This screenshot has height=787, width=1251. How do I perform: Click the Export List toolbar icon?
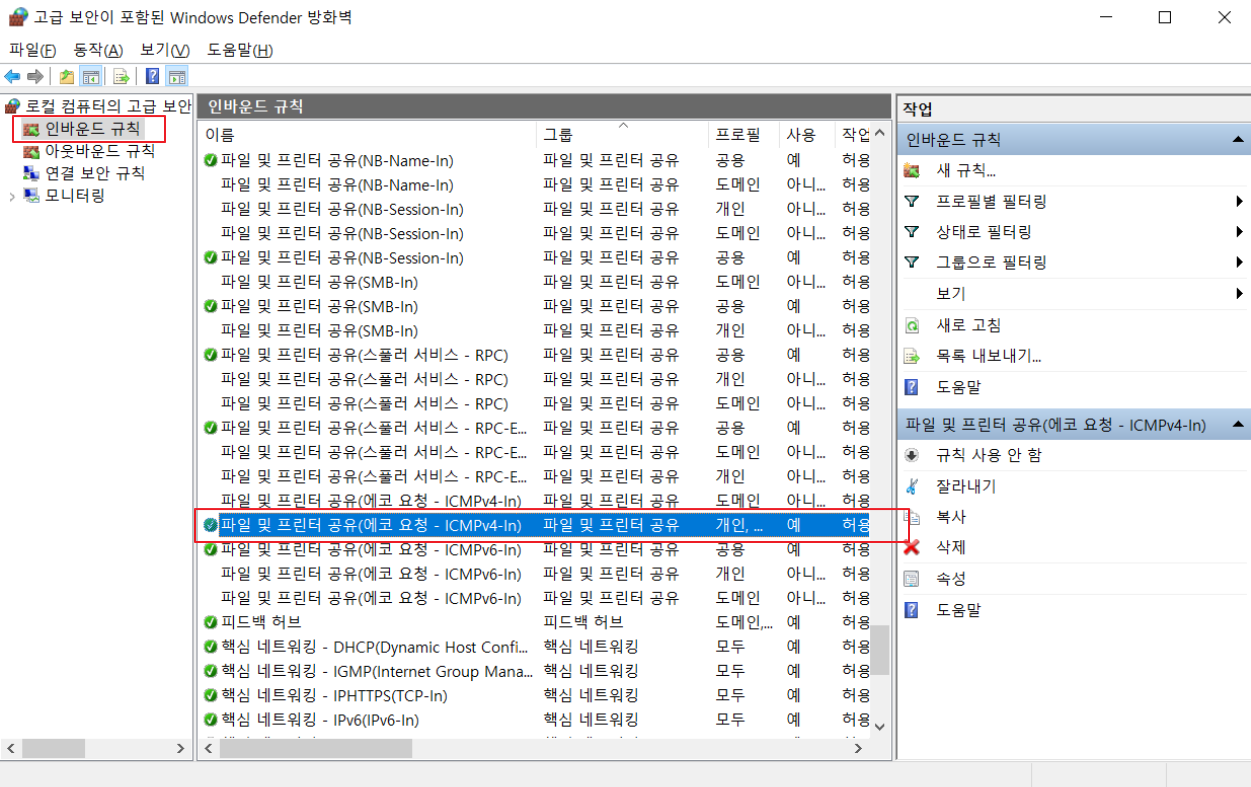pyautogui.click(x=121, y=77)
